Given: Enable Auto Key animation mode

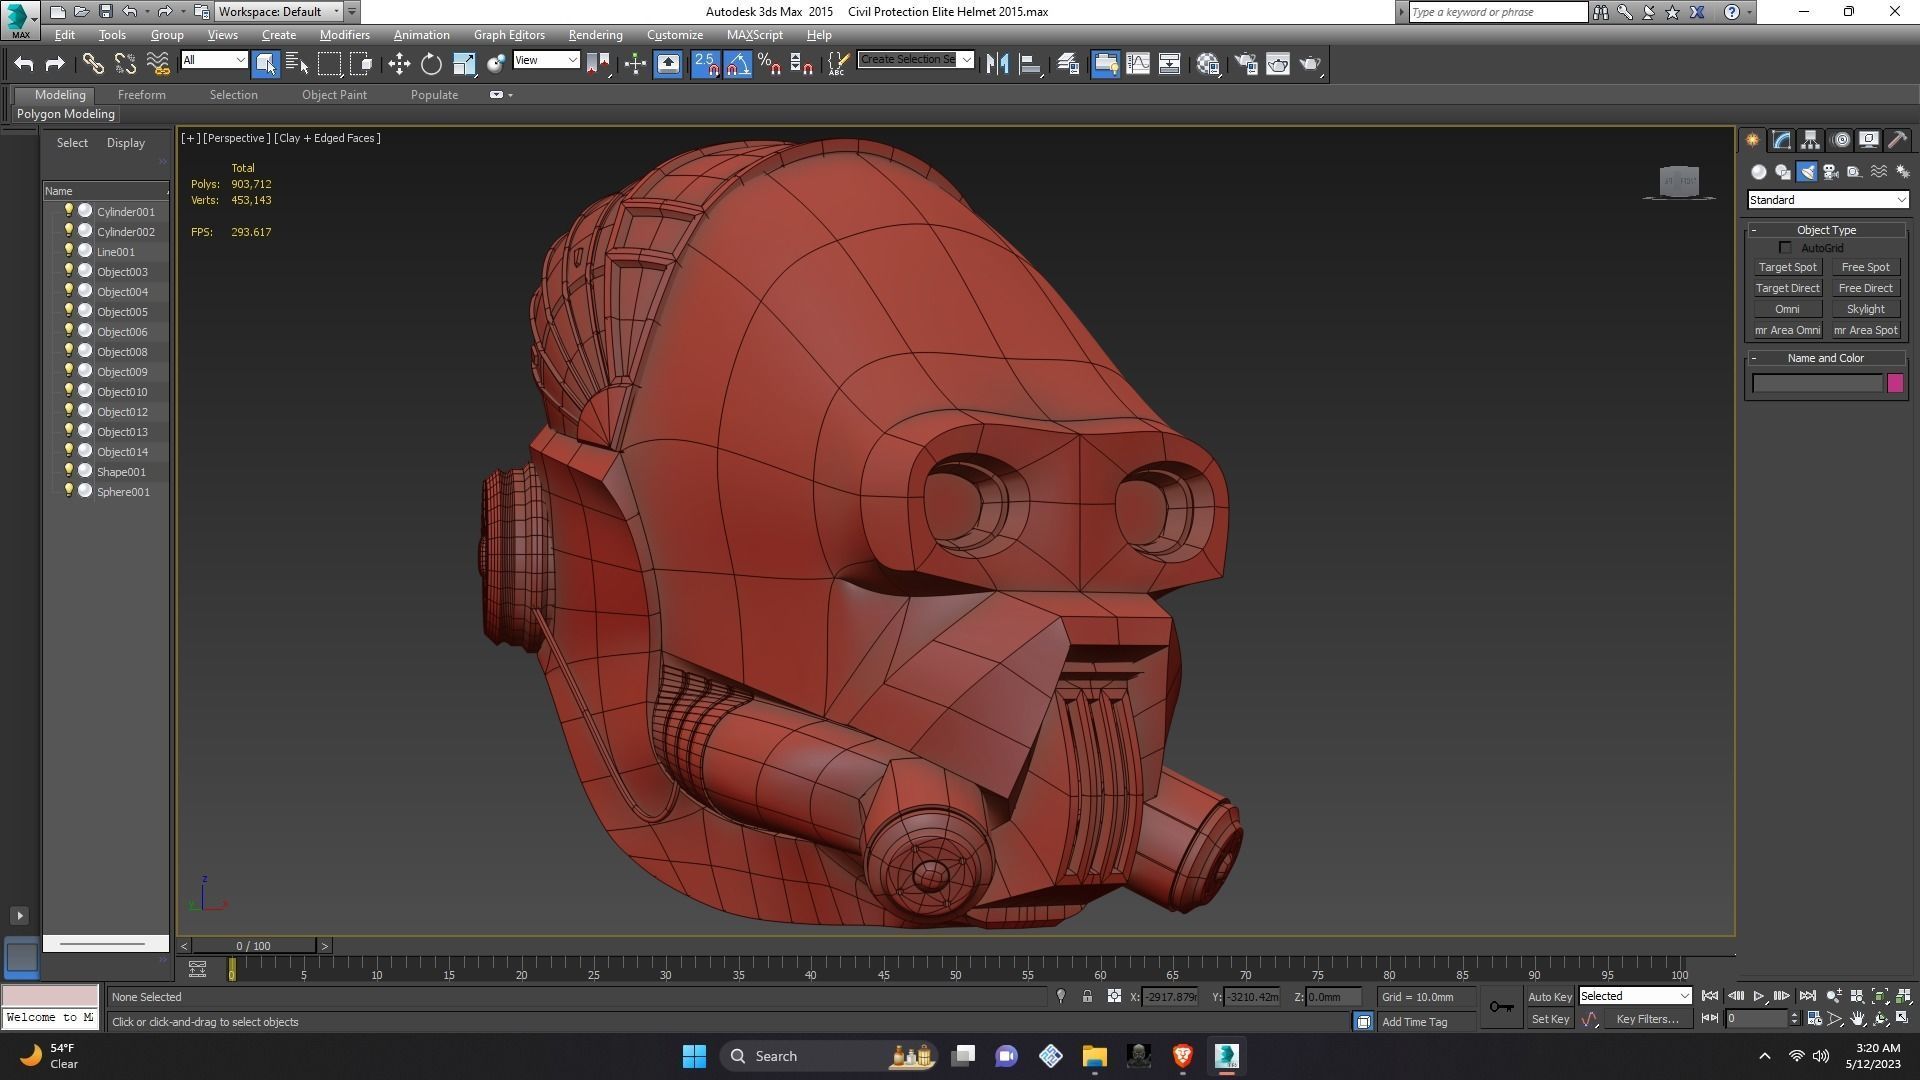Looking at the screenshot, I should tap(1550, 996).
